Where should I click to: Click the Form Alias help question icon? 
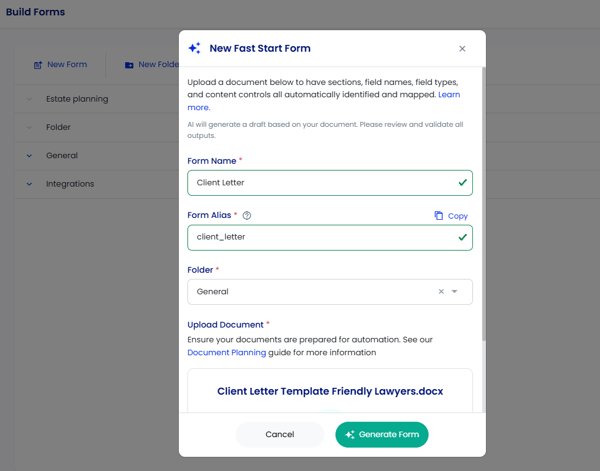coord(247,215)
